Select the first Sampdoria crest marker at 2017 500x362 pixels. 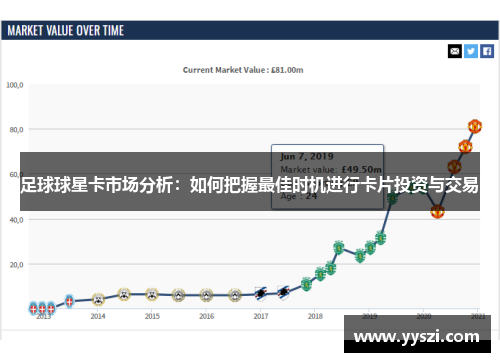click(x=260, y=294)
